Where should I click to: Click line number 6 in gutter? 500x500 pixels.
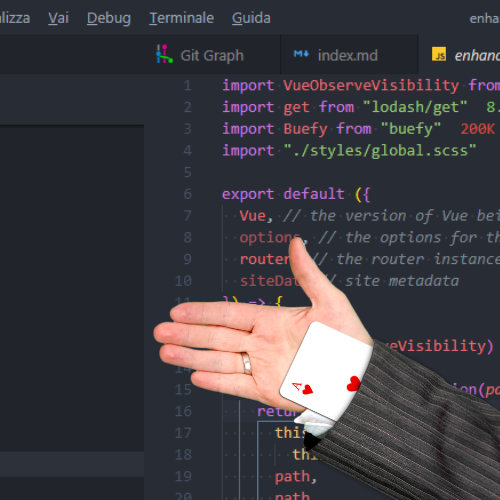(x=188, y=194)
